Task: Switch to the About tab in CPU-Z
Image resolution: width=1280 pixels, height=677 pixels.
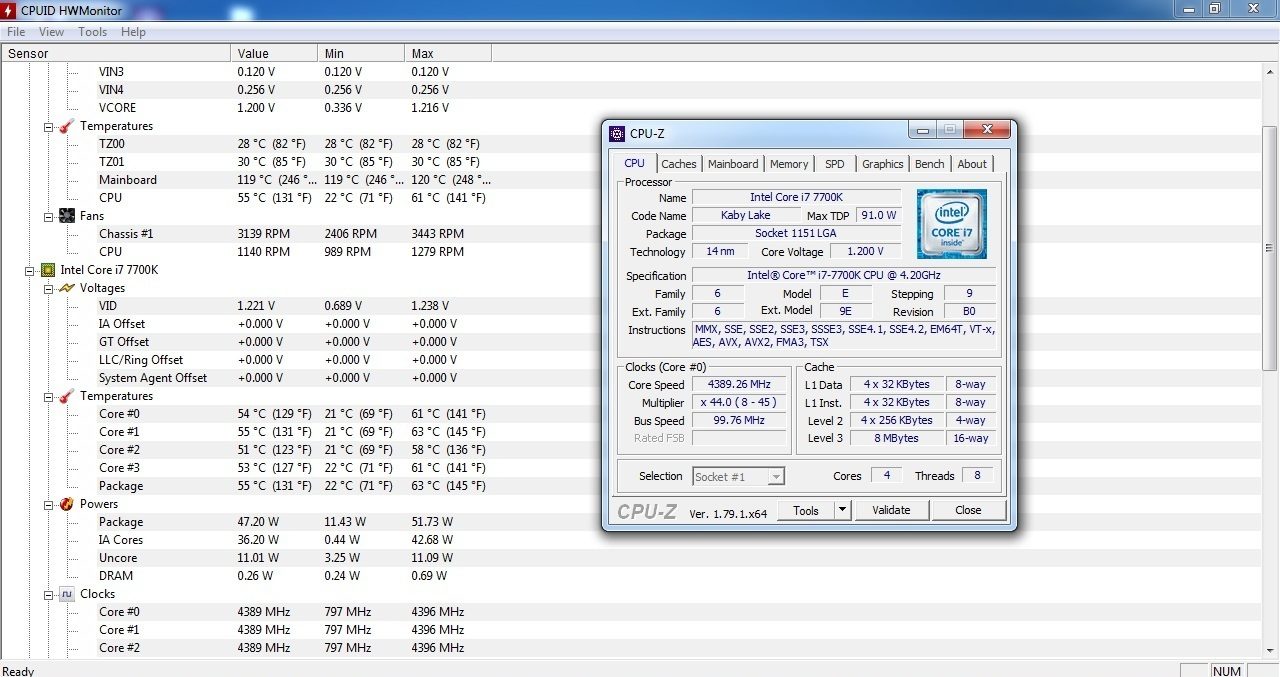Action: [x=972, y=164]
